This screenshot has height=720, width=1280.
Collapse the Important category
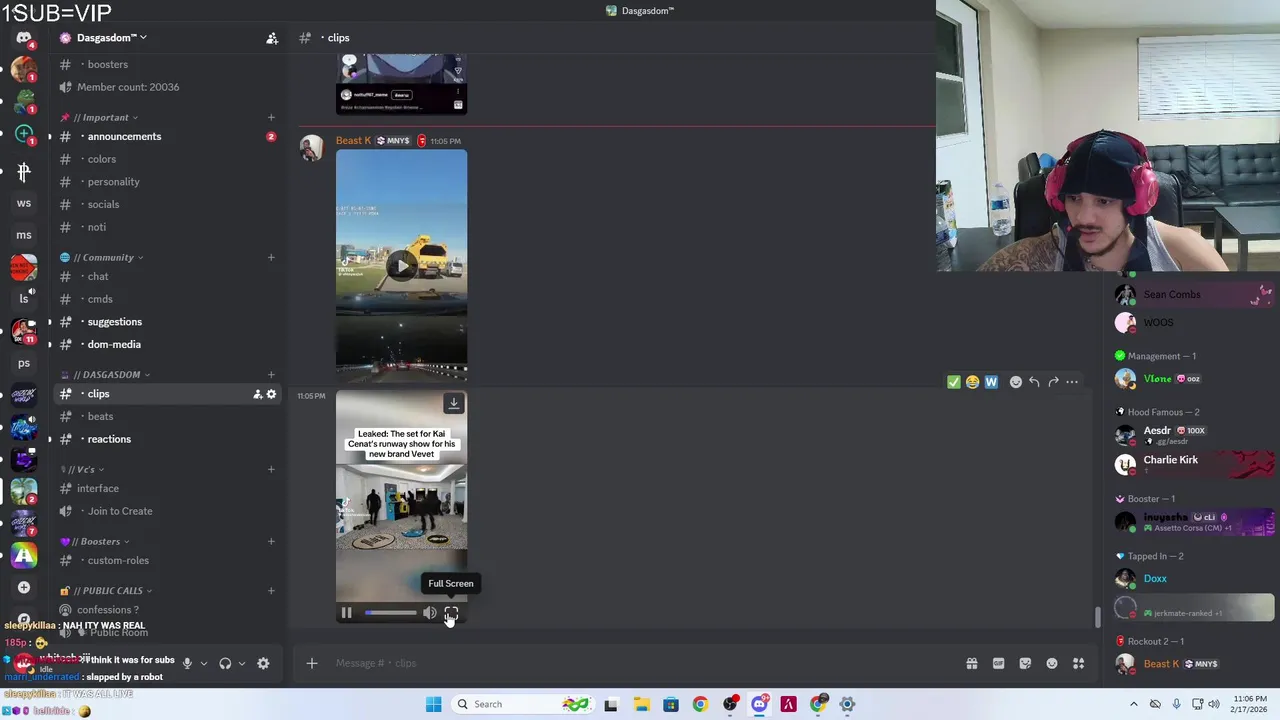105,117
